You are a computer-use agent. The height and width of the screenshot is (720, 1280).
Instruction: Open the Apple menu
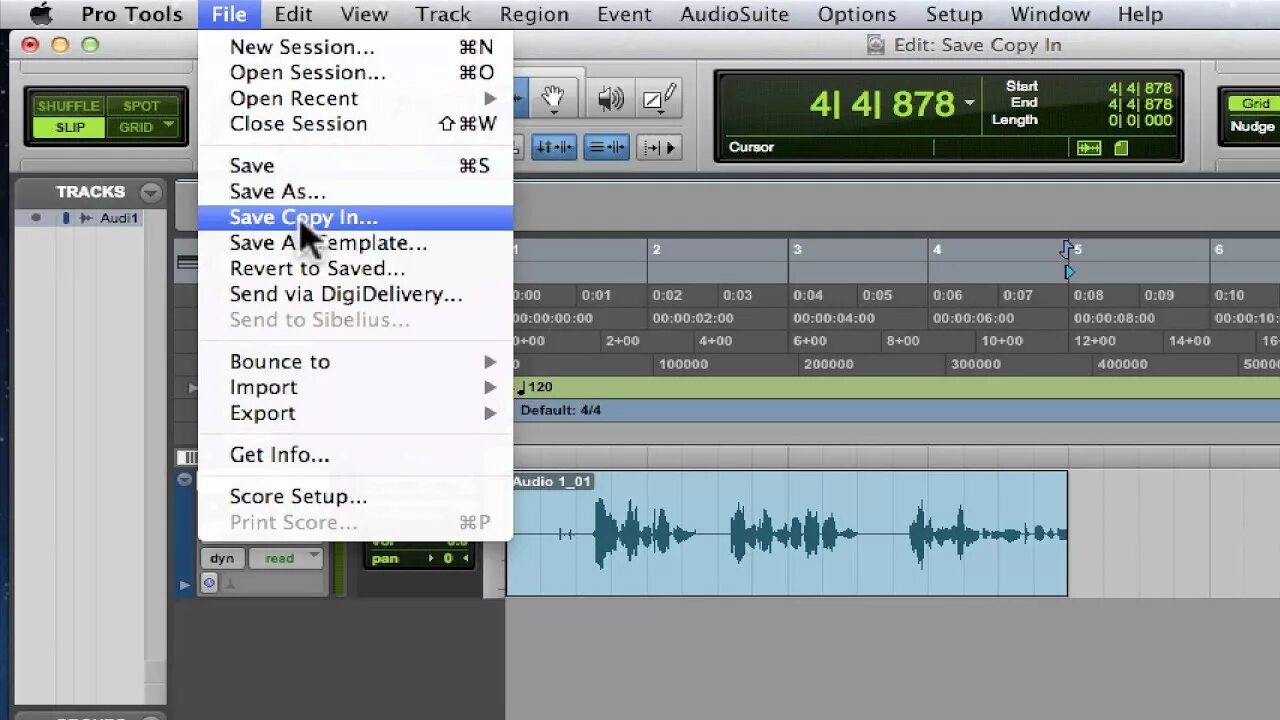(41, 14)
